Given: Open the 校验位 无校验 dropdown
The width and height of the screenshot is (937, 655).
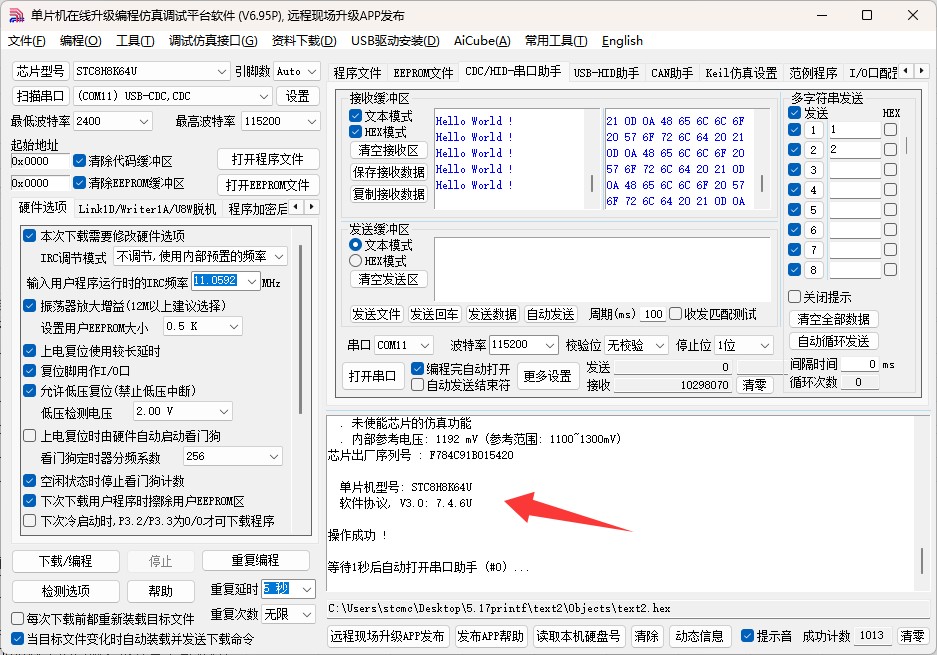Looking at the screenshot, I should [660, 345].
